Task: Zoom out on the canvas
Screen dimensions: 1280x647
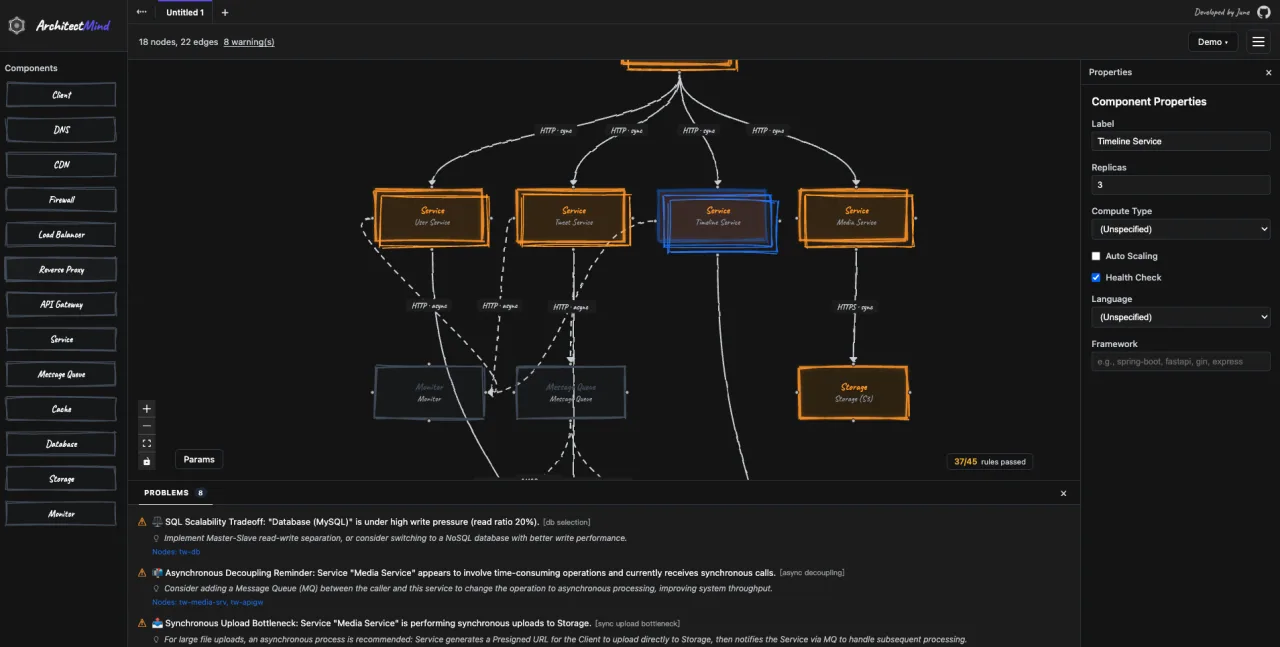Action: [147, 426]
